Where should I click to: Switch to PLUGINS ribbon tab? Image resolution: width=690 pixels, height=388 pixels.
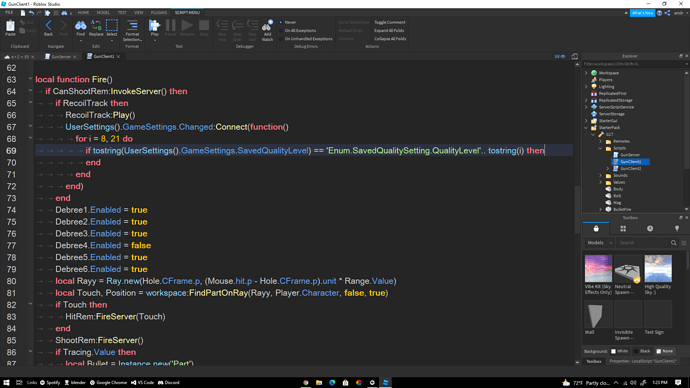tap(159, 13)
